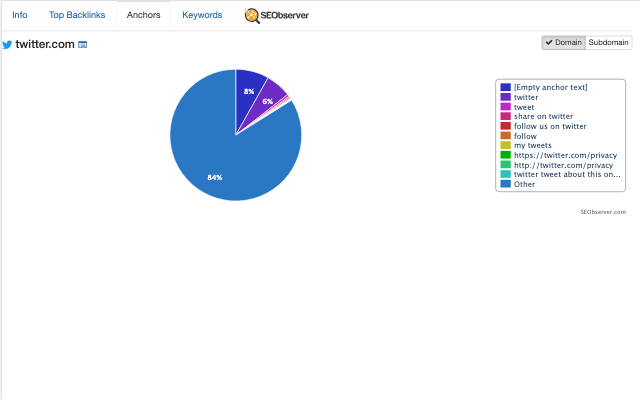Switch to the Top Backlinks tab
This screenshot has height=400, width=640.
click(77, 15)
